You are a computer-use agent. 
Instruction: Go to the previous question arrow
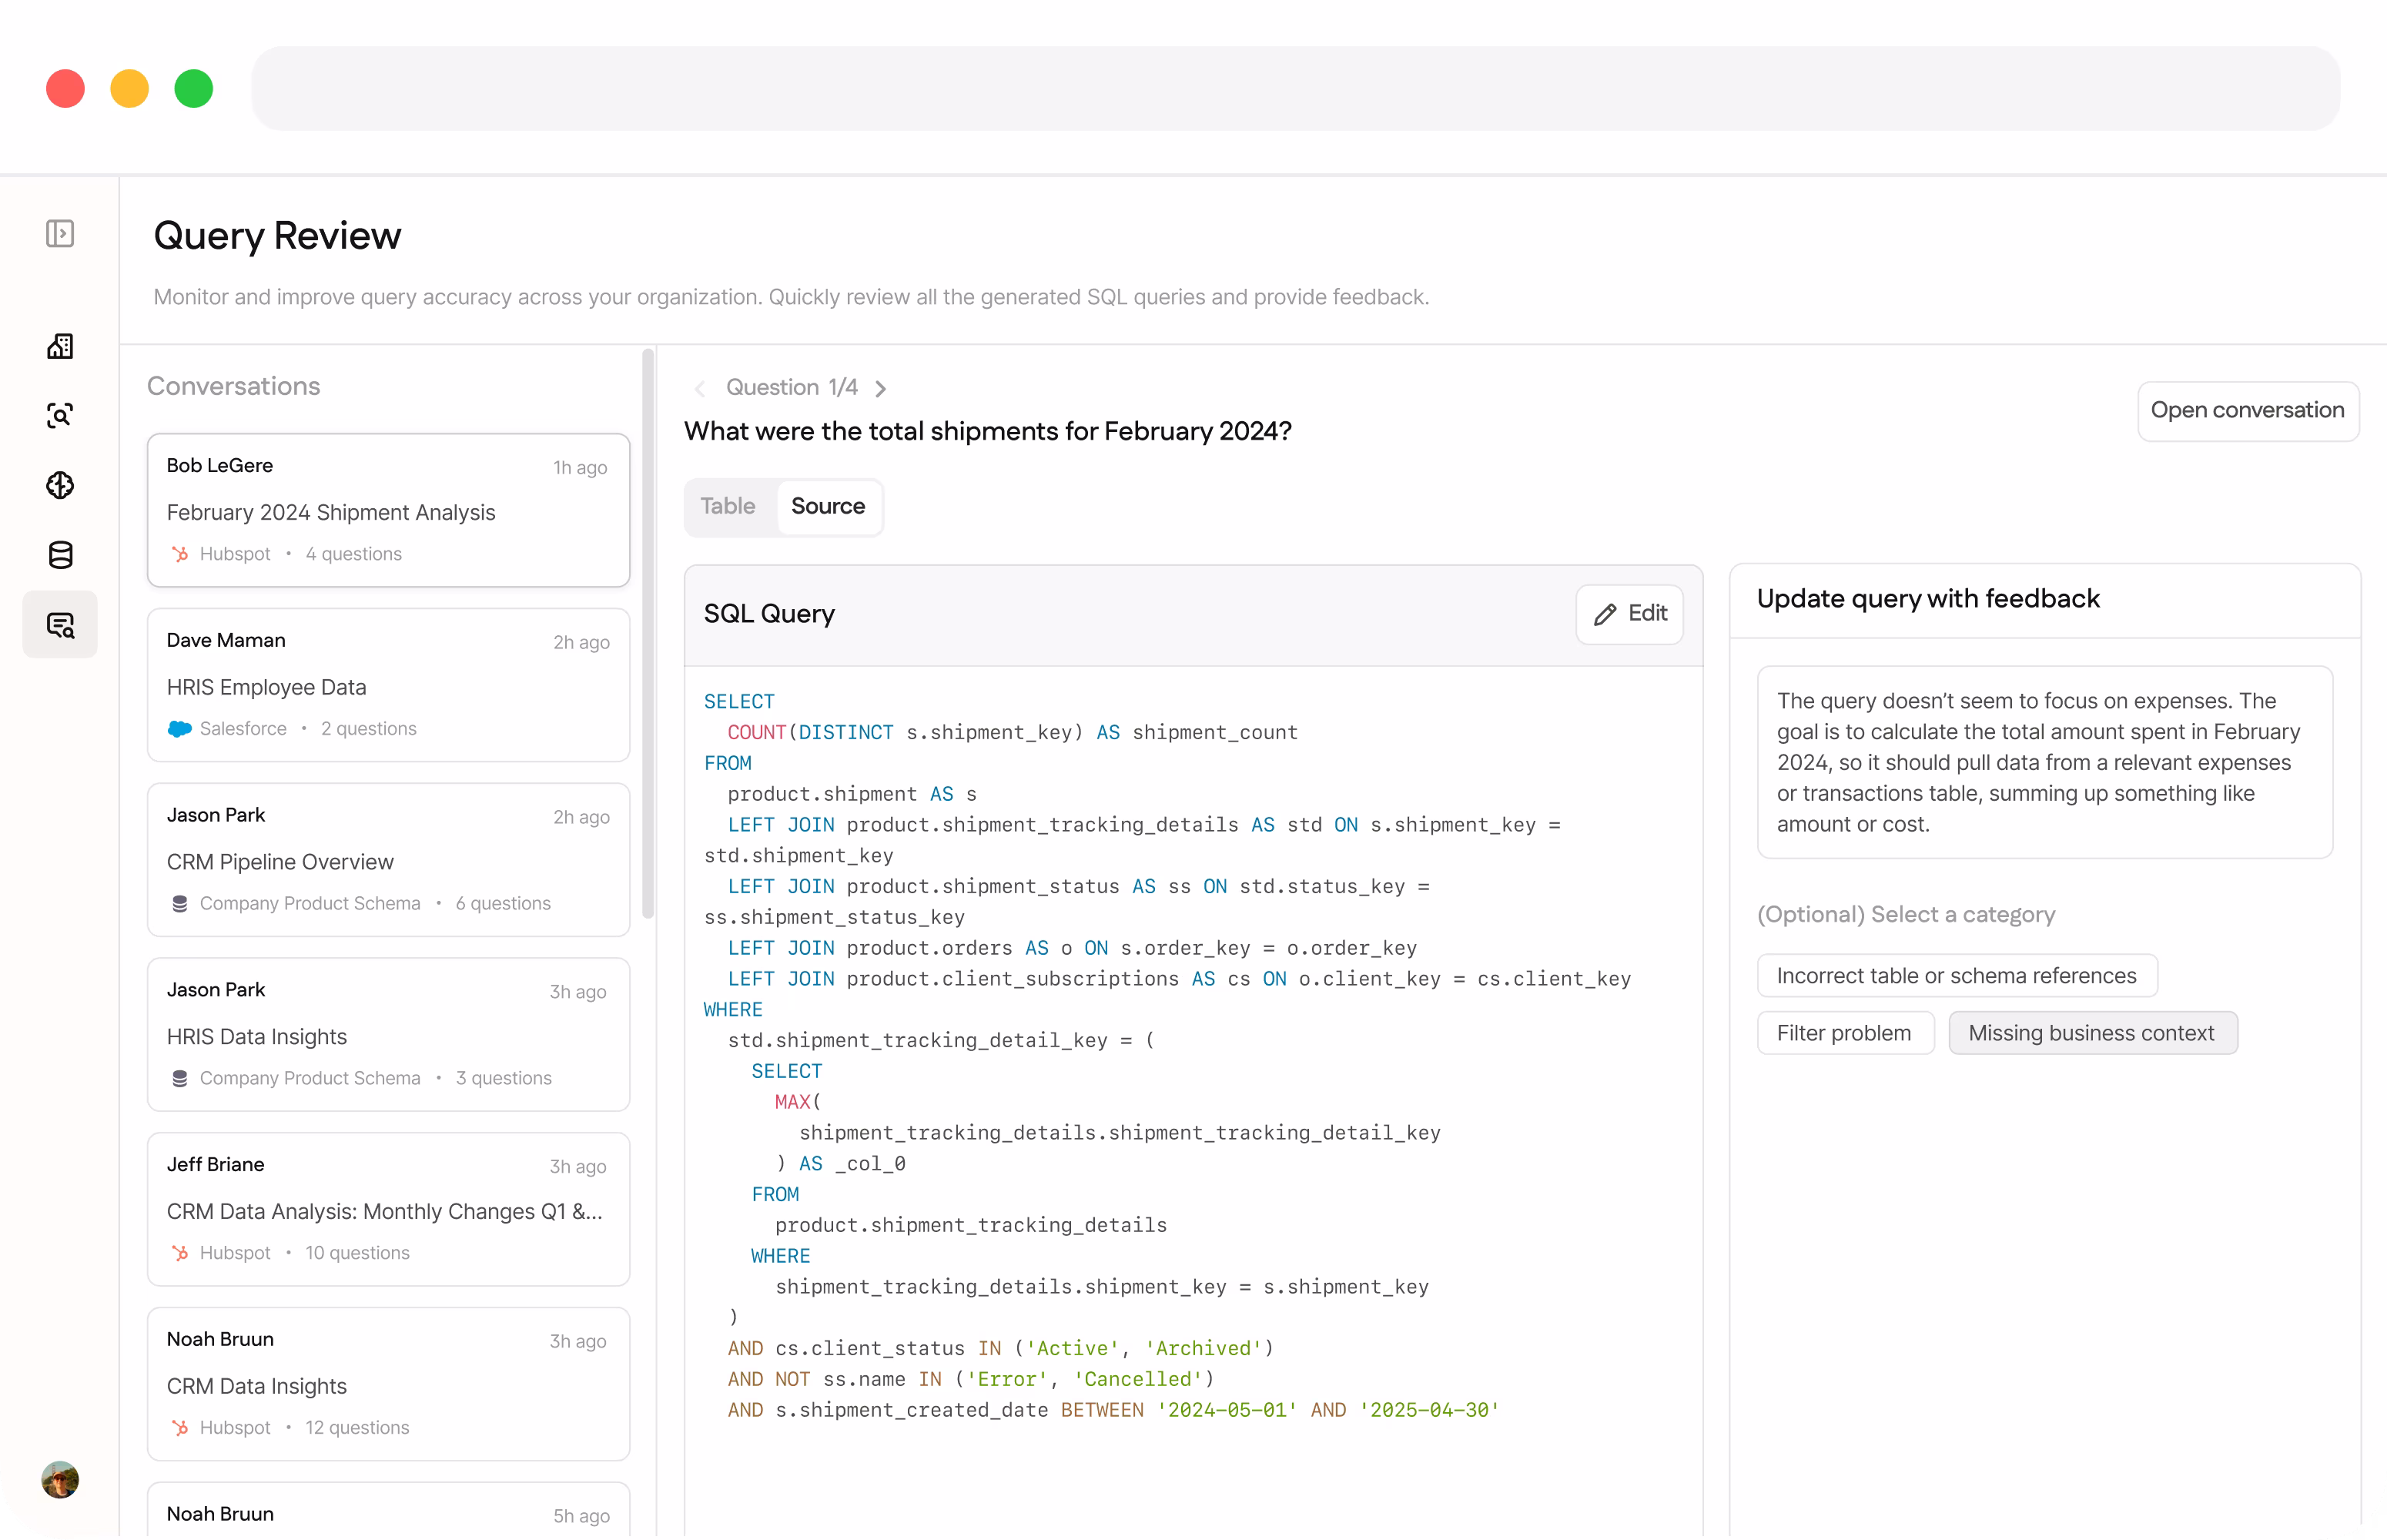(700, 389)
